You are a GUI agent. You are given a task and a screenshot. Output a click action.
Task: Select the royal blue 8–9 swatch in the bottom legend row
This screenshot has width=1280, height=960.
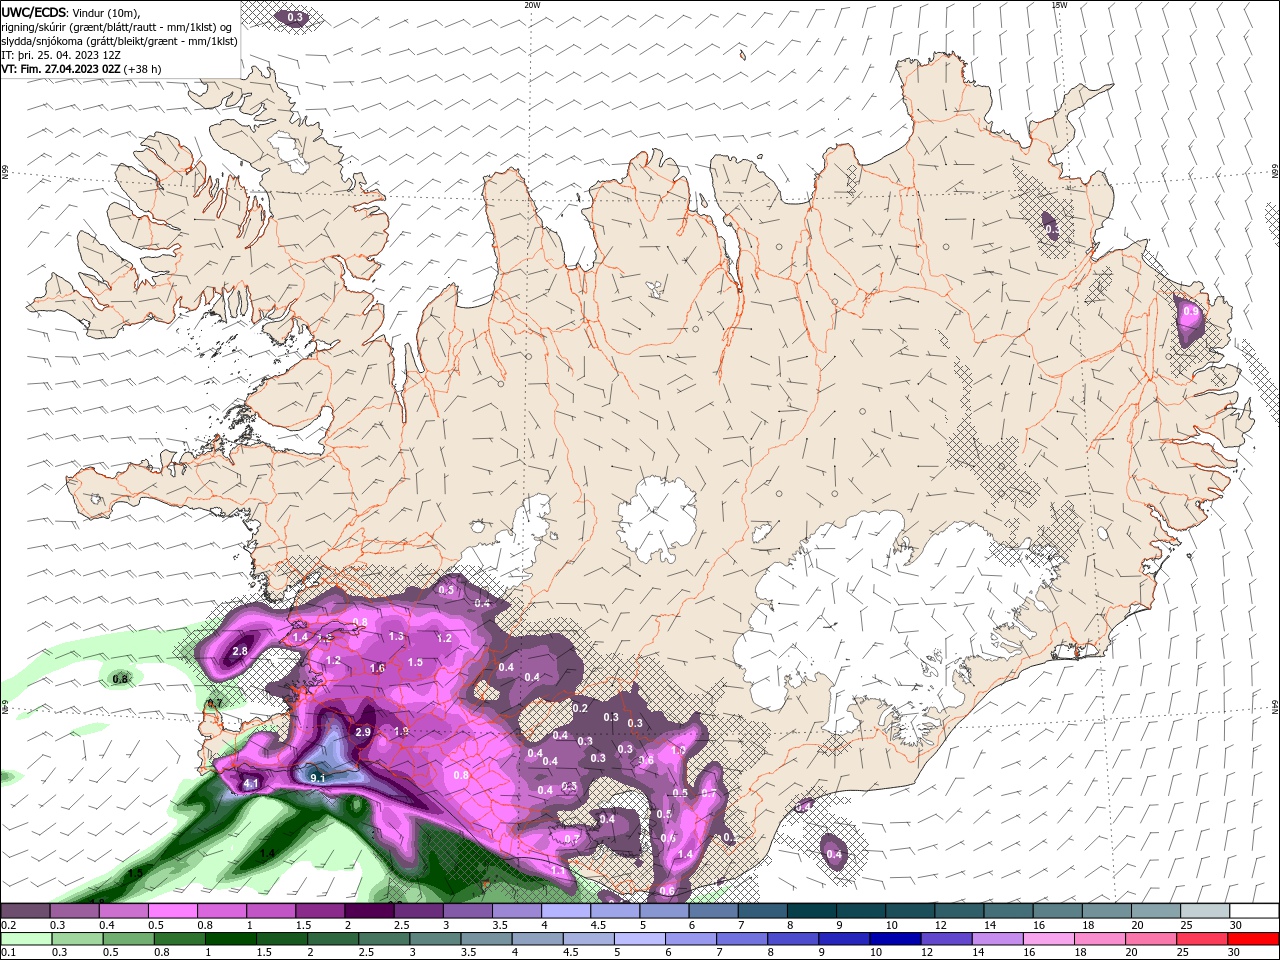click(x=793, y=939)
